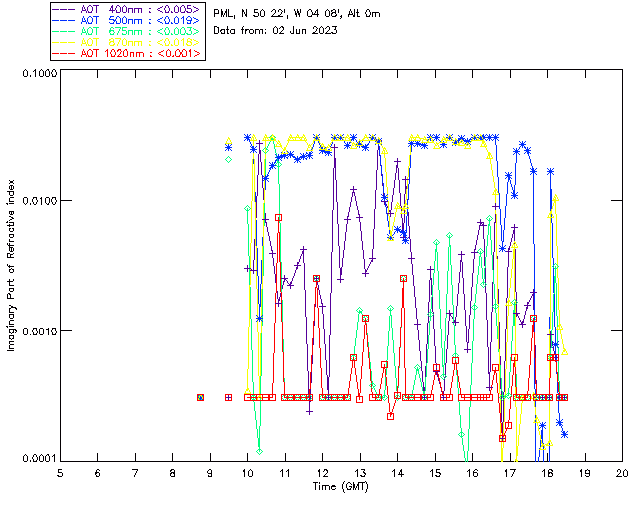
Task: Click the yellow triangle marker near hour 9.5
Action: 229,141
